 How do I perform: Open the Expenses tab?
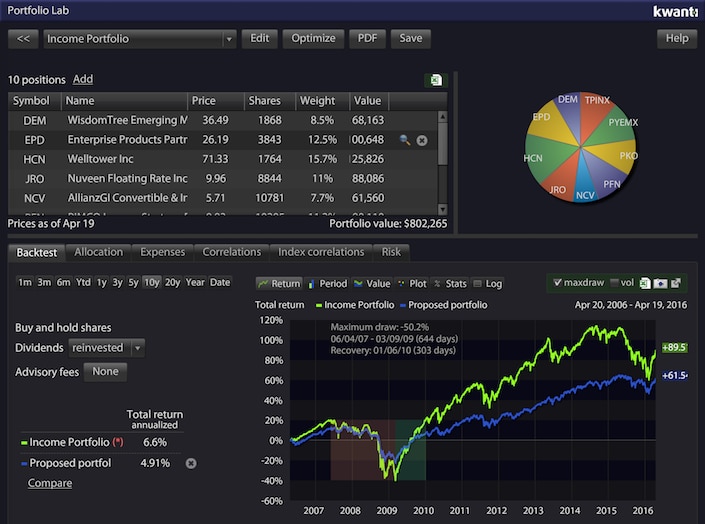click(x=162, y=252)
